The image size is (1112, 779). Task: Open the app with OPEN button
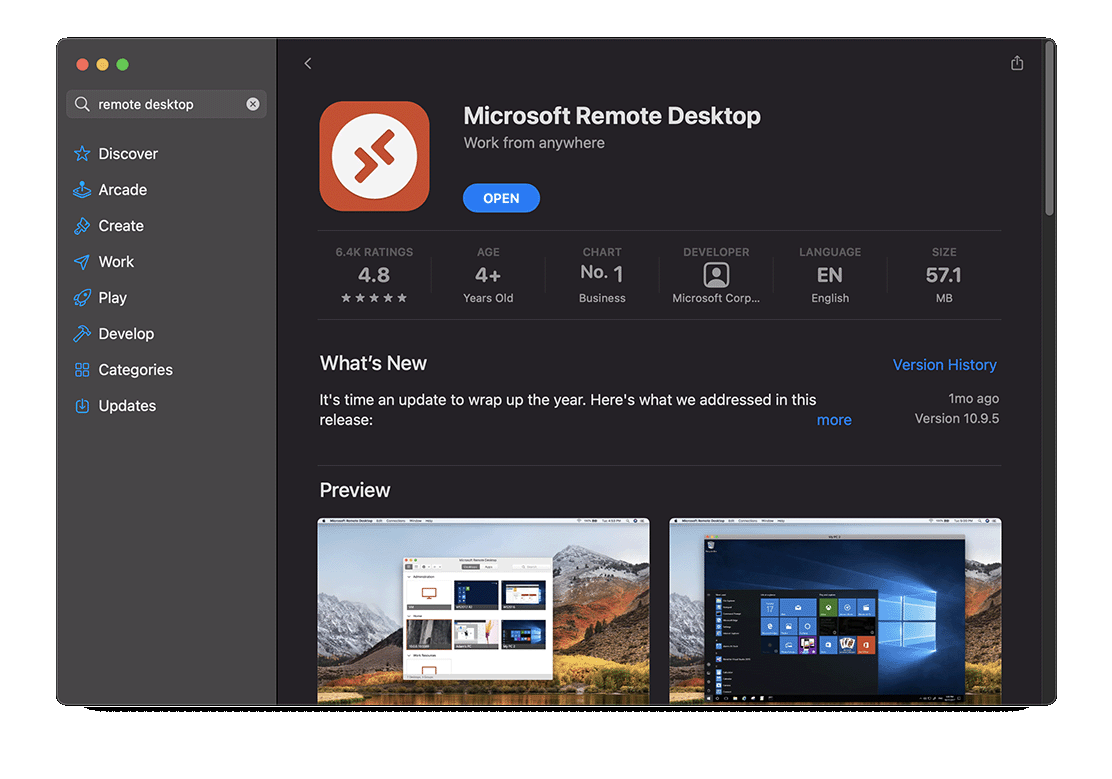click(501, 199)
